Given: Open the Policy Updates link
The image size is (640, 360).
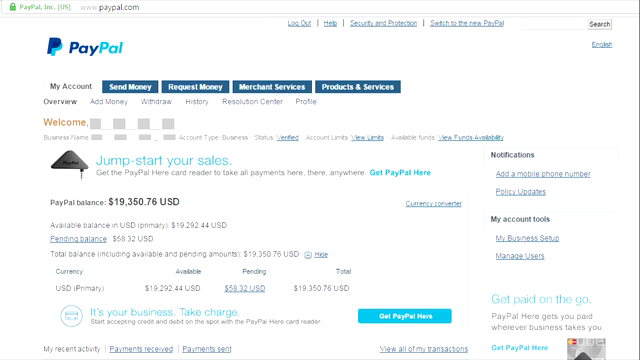Looking at the screenshot, I should (x=520, y=192).
